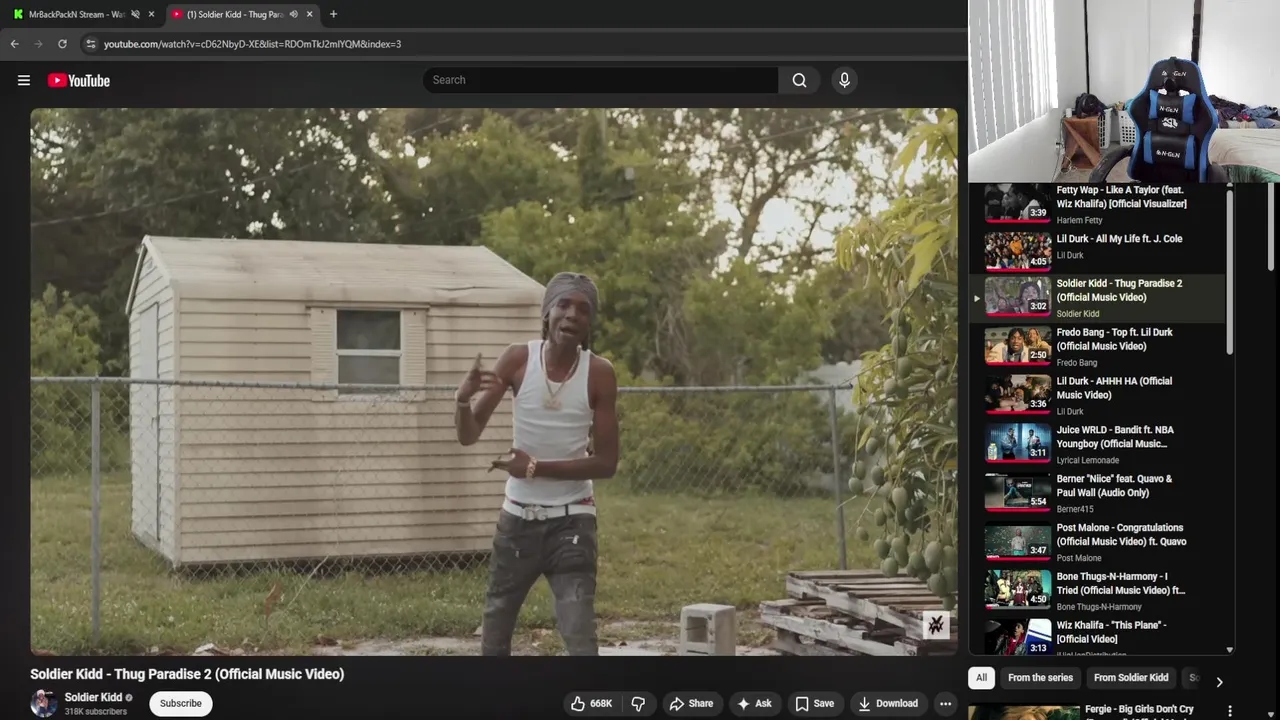The image size is (1280, 720).
Task: Open Soldier Kidd channel avatar
Action: [x=44, y=703]
